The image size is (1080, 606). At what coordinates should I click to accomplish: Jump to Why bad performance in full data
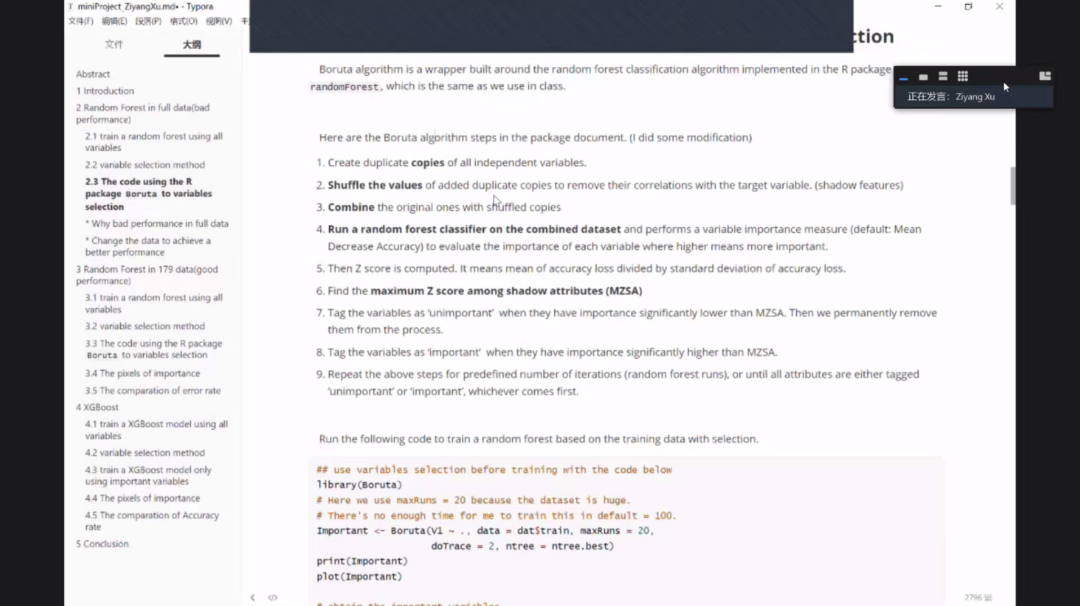pos(156,224)
